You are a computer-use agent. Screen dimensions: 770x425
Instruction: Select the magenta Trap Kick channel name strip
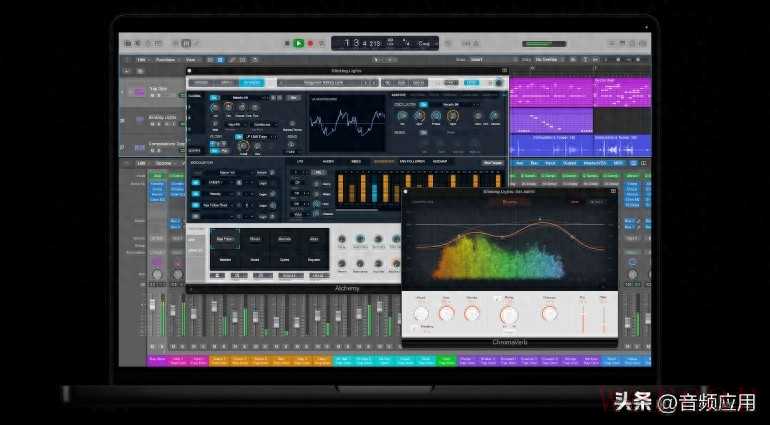tap(158, 359)
